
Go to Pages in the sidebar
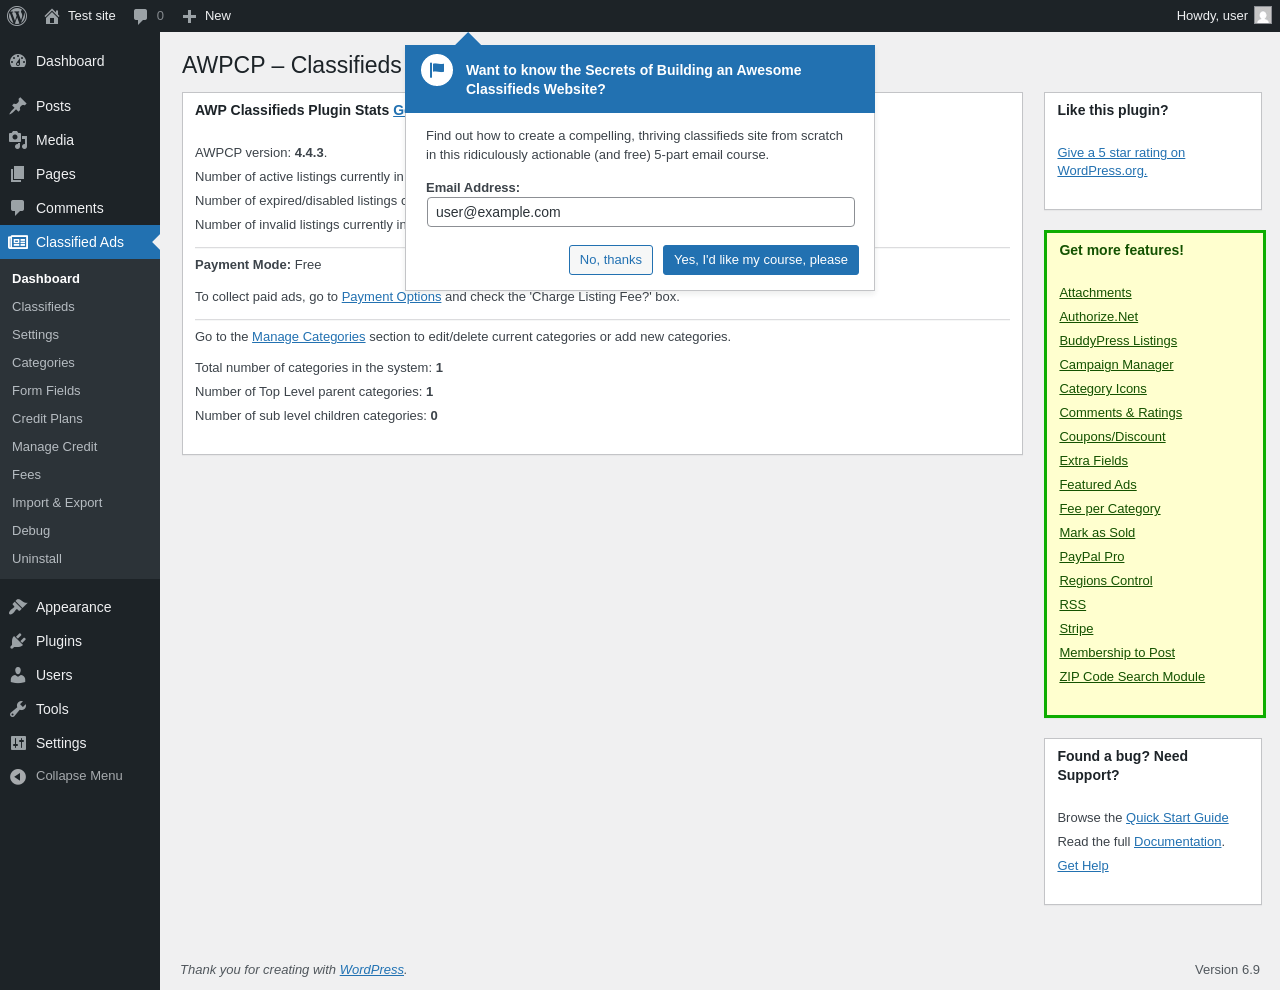(80, 174)
